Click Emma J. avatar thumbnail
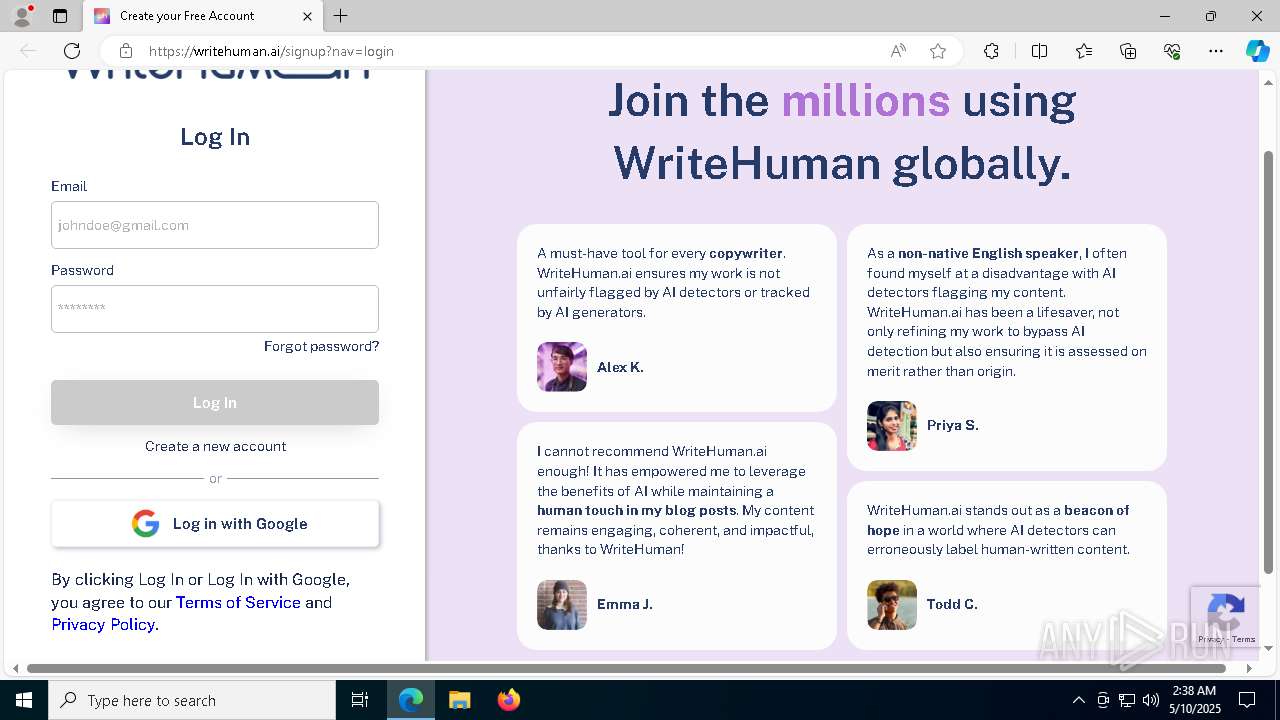This screenshot has width=1280, height=720. (562, 605)
